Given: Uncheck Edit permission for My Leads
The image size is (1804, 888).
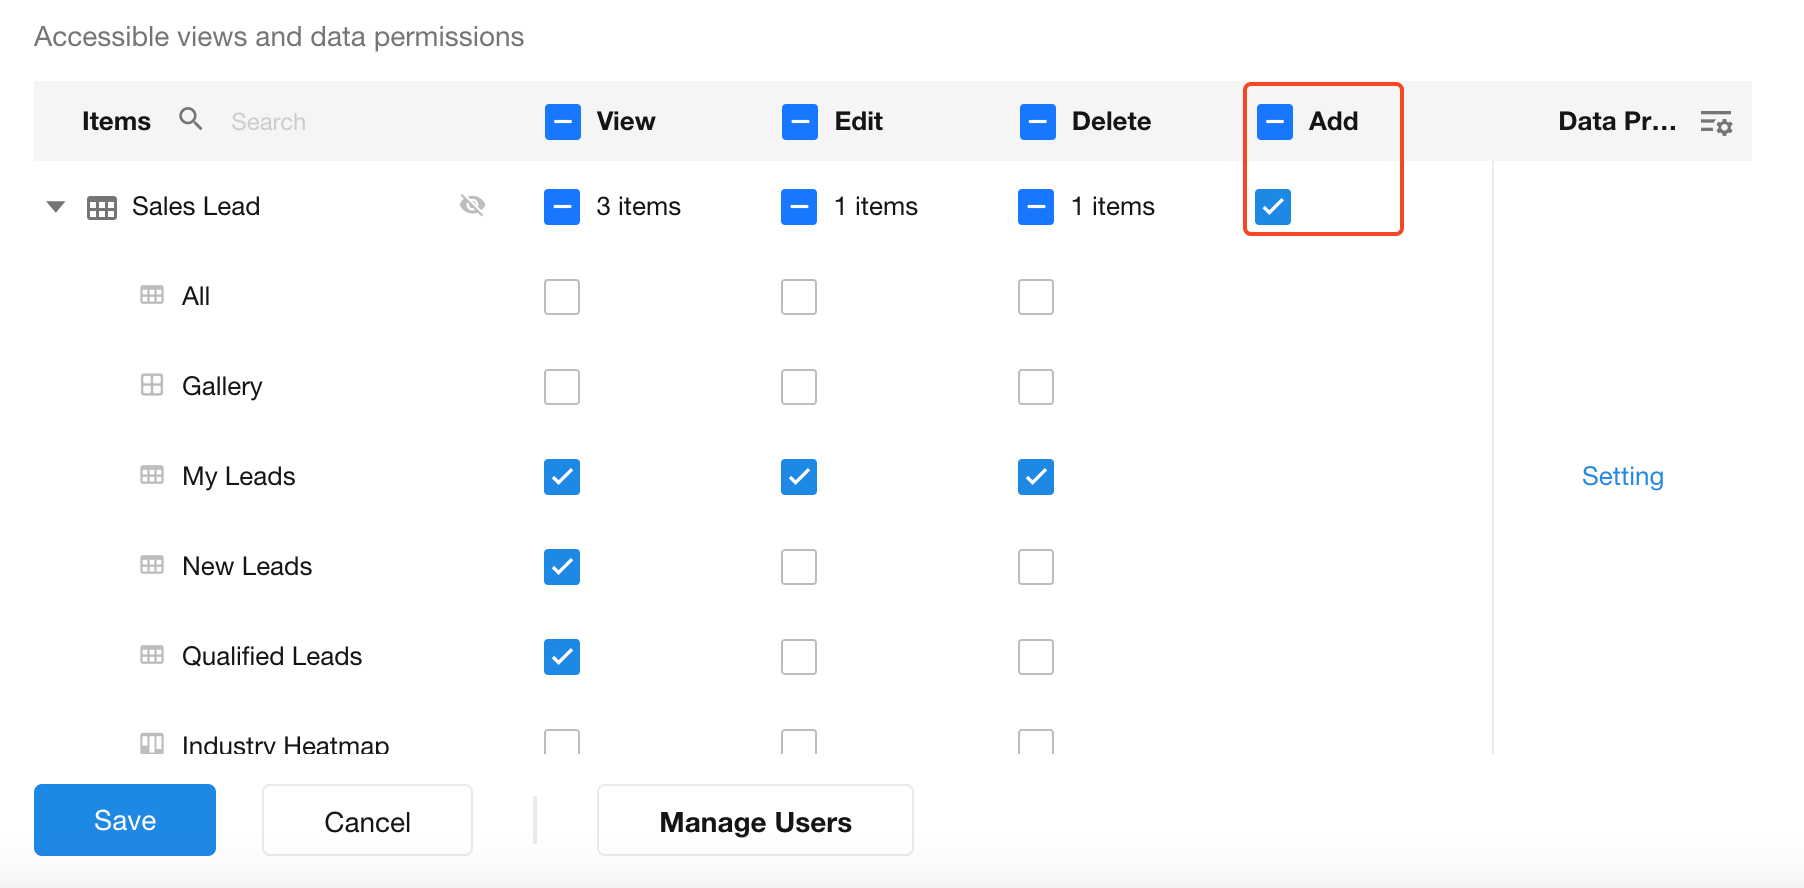Looking at the screenshot, I should (x=799, y=477).
